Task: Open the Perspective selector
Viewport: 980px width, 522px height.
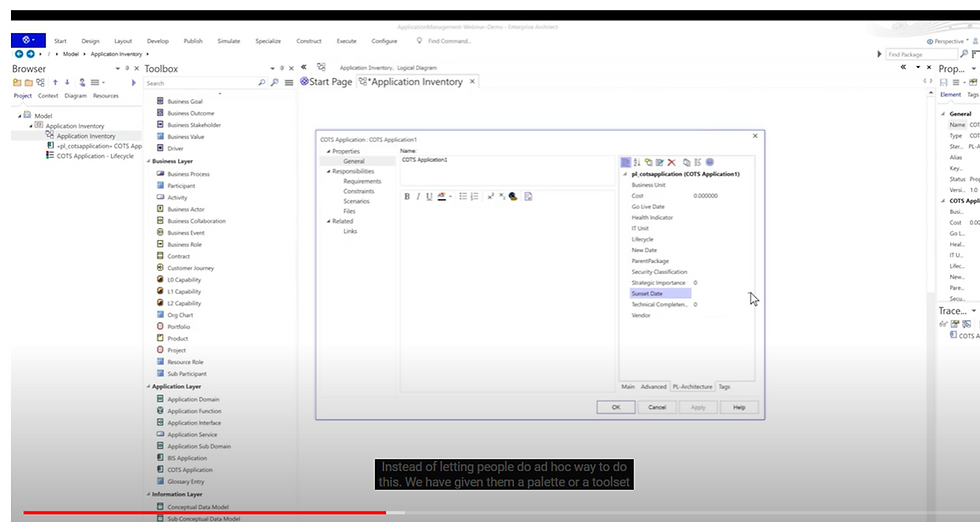Action: [x=948, y=41]
